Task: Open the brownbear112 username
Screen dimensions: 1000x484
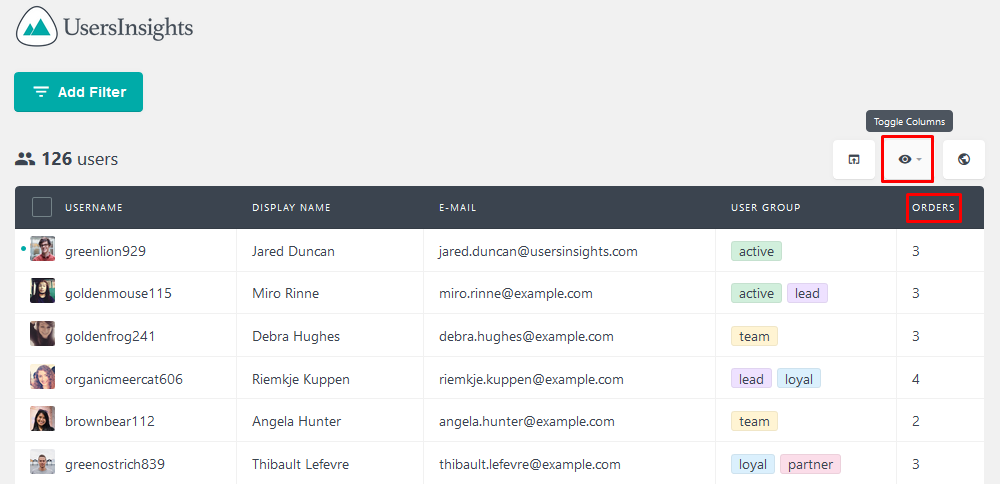Action: [110, 422]
